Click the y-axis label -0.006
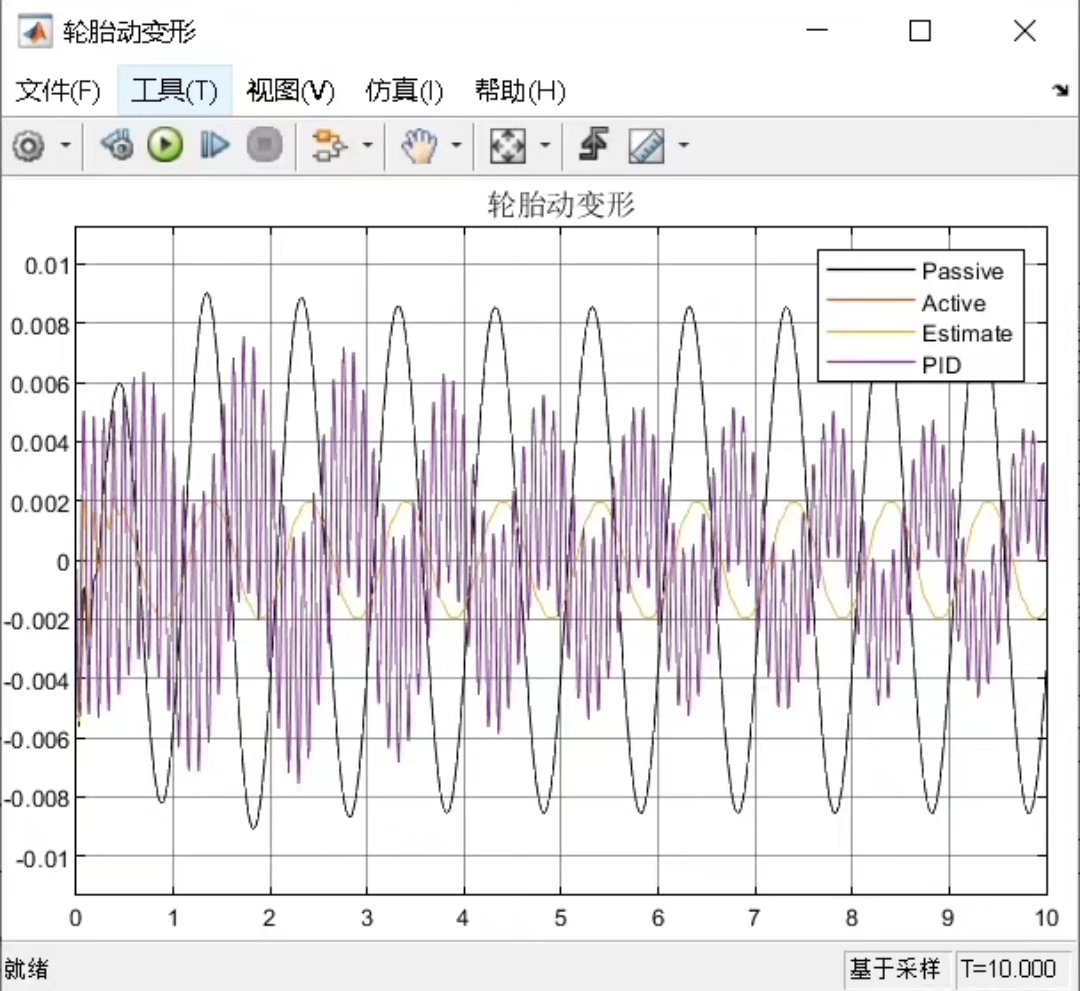This screenshot has height=991, width=1080. click(x=37, y=740)
